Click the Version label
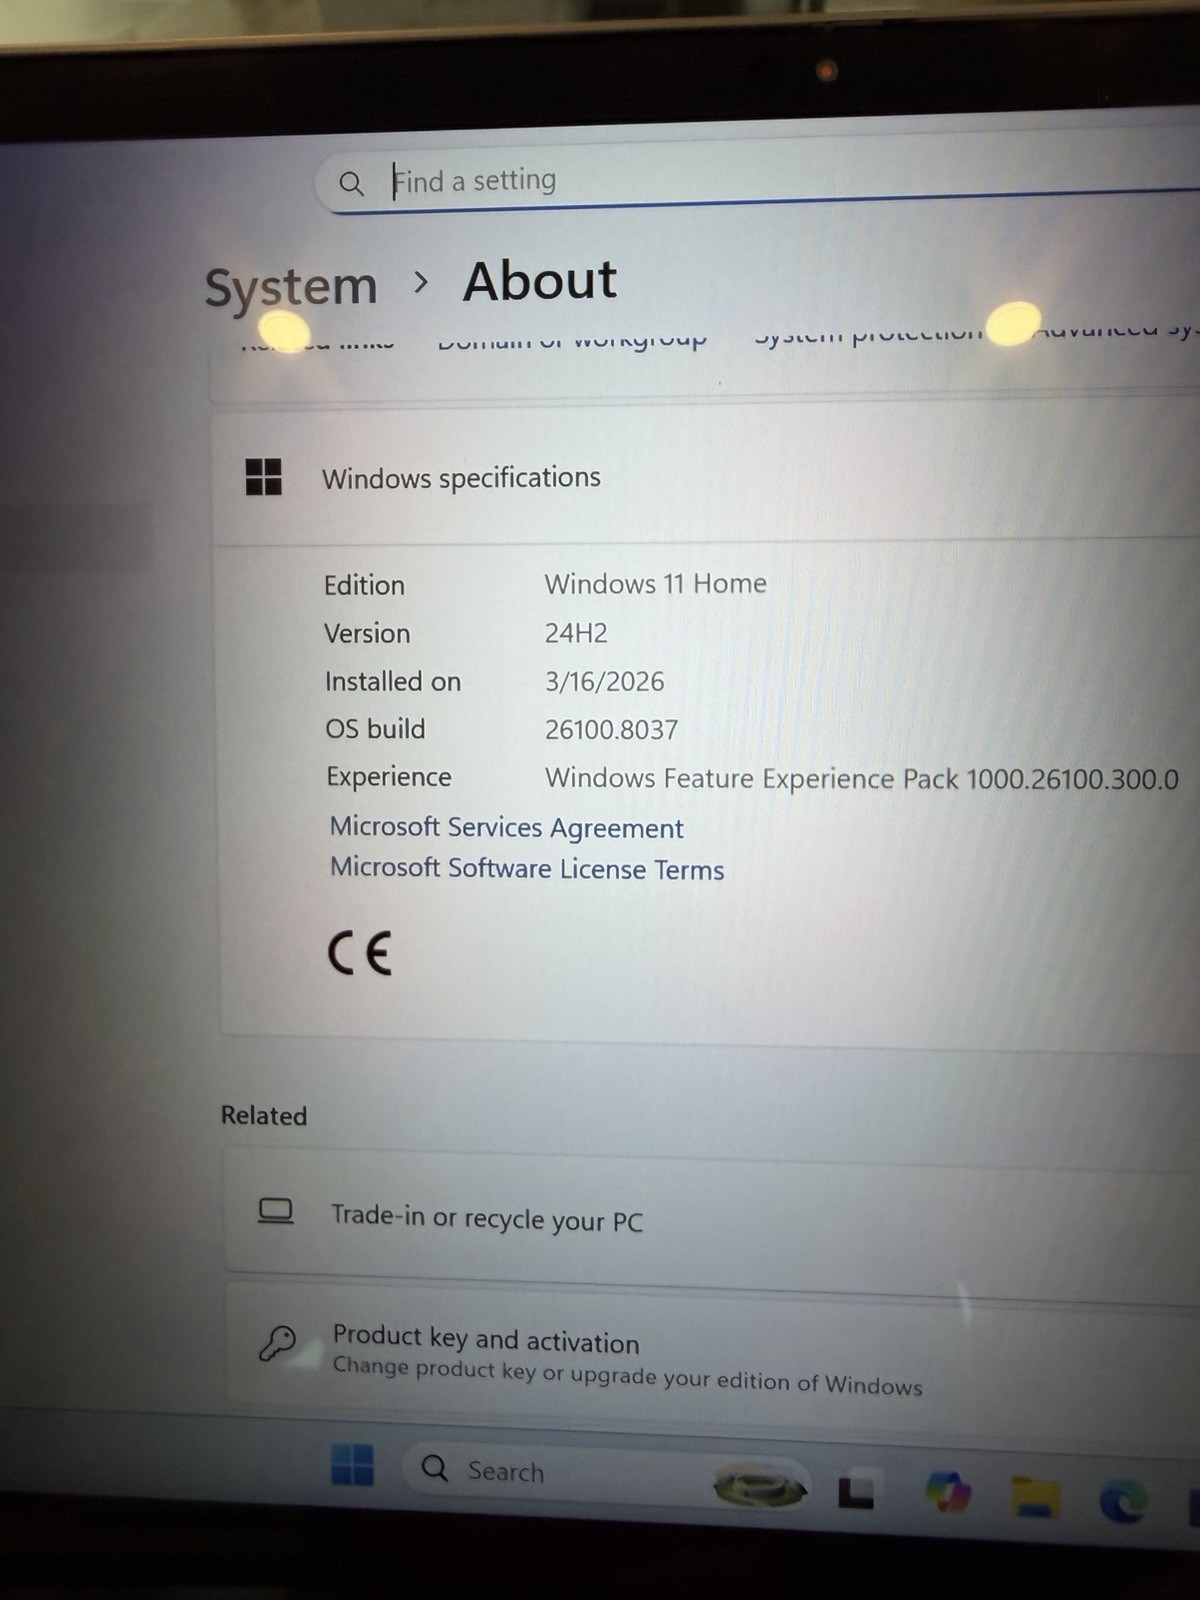Viewport: 1200px width, 1600px height. coord(367,633)
